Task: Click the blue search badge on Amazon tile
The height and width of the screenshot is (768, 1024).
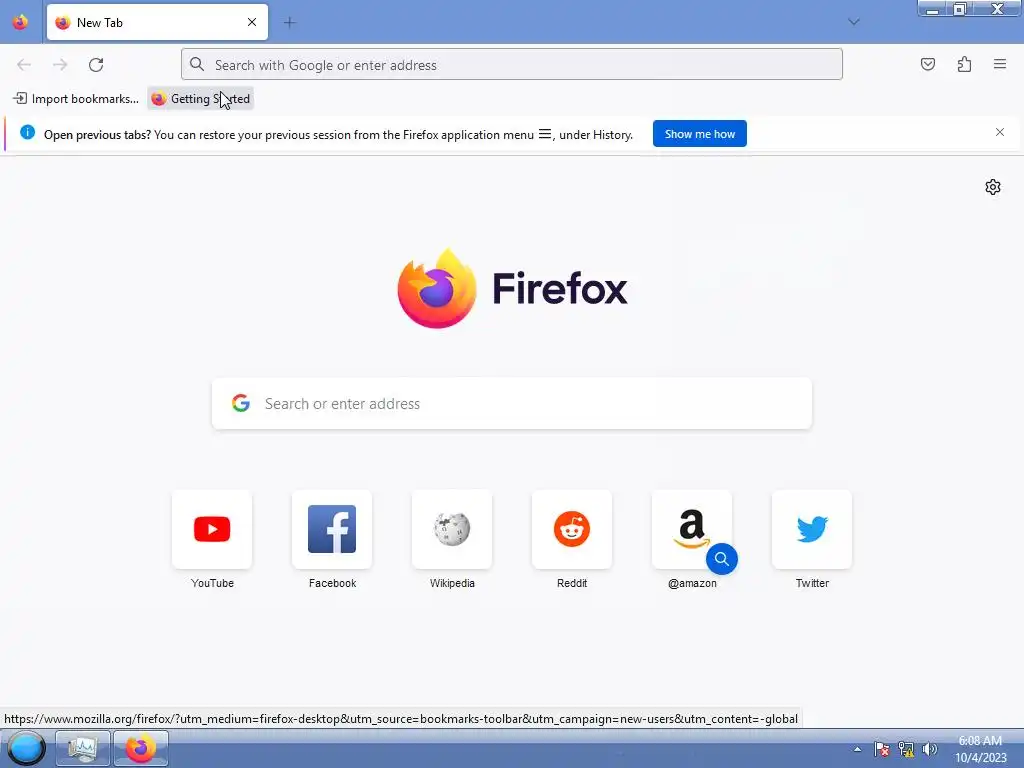Action: point(722,559)
